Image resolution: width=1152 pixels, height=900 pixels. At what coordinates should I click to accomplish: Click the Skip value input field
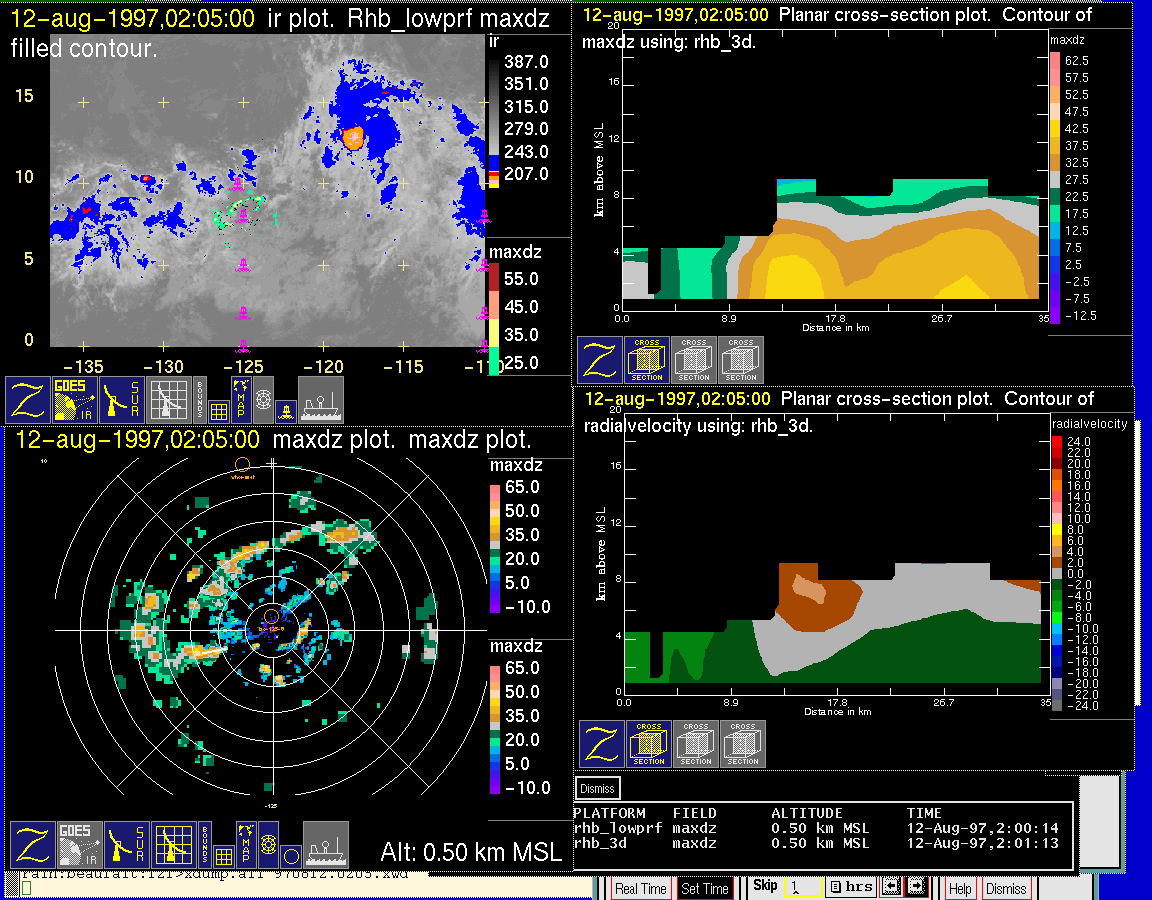point(802,887)
